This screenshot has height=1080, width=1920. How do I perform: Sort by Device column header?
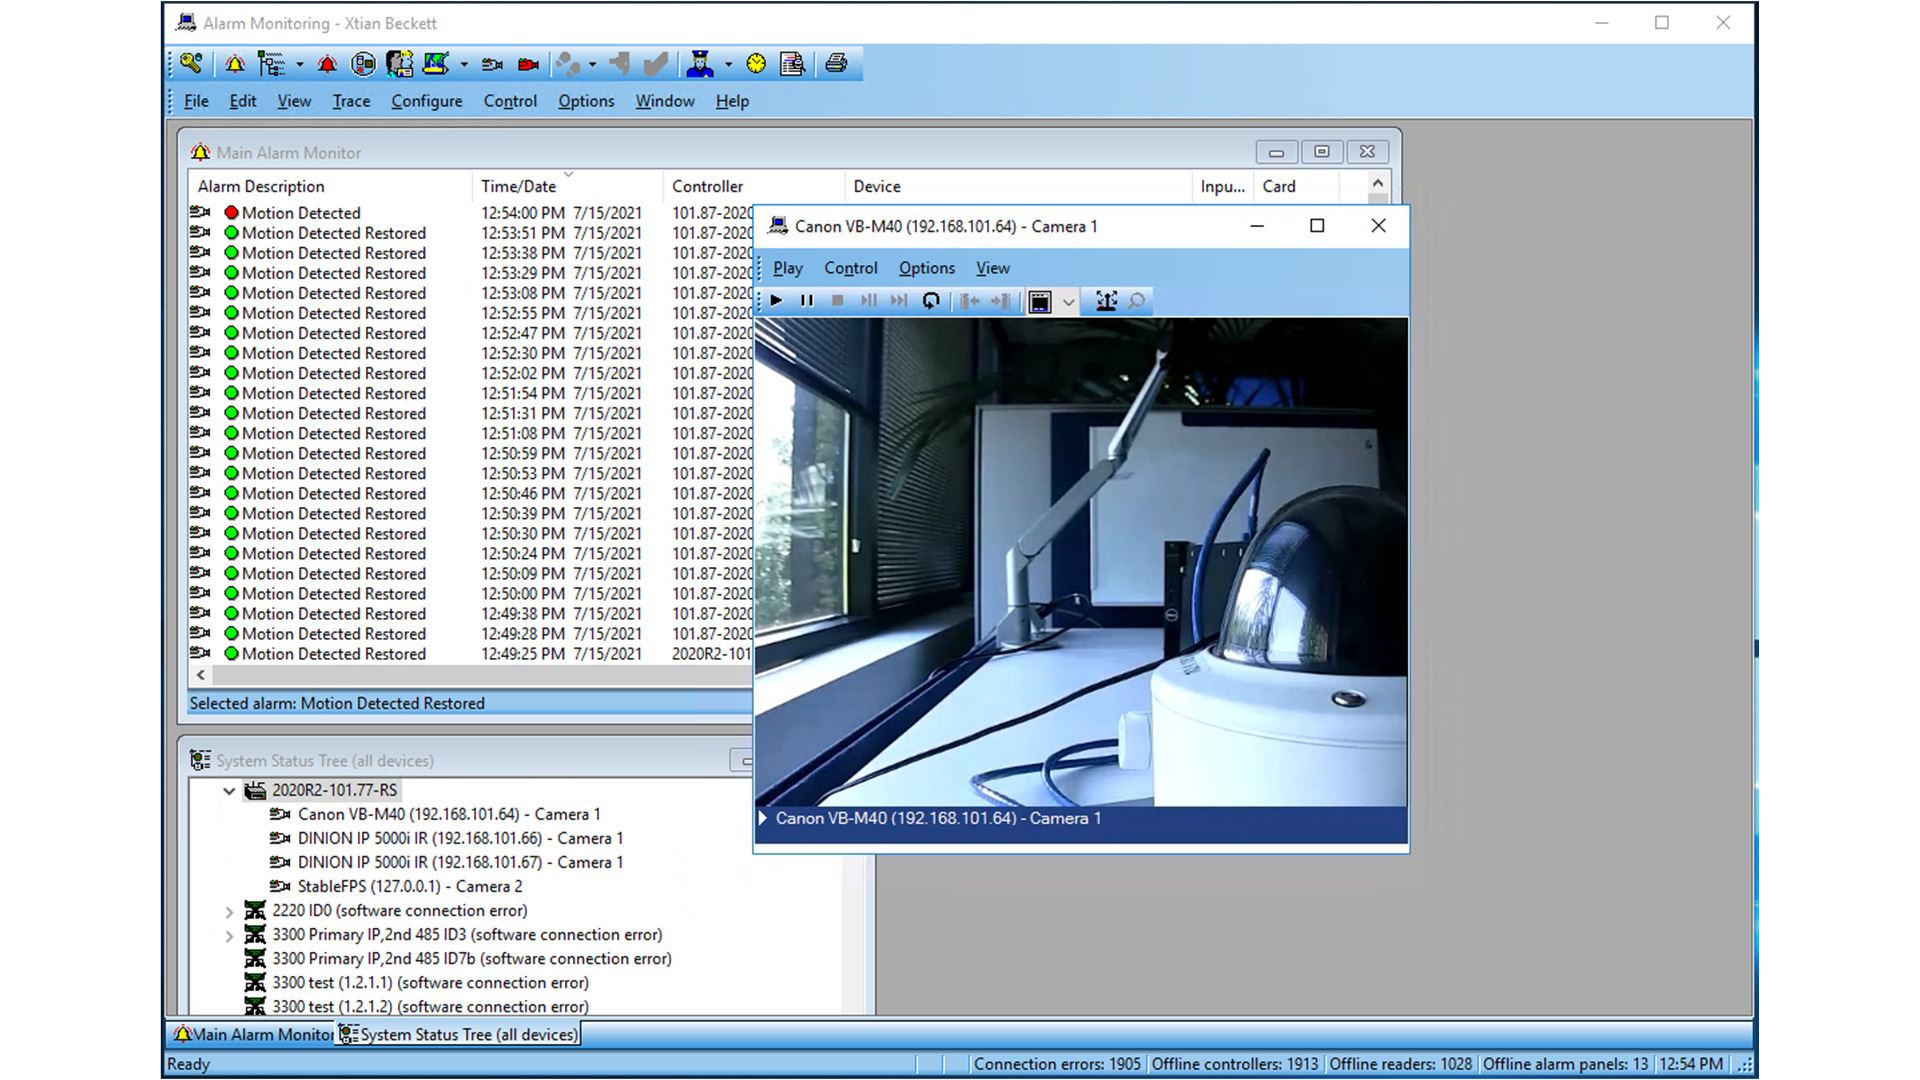[x=1018, y=186]
